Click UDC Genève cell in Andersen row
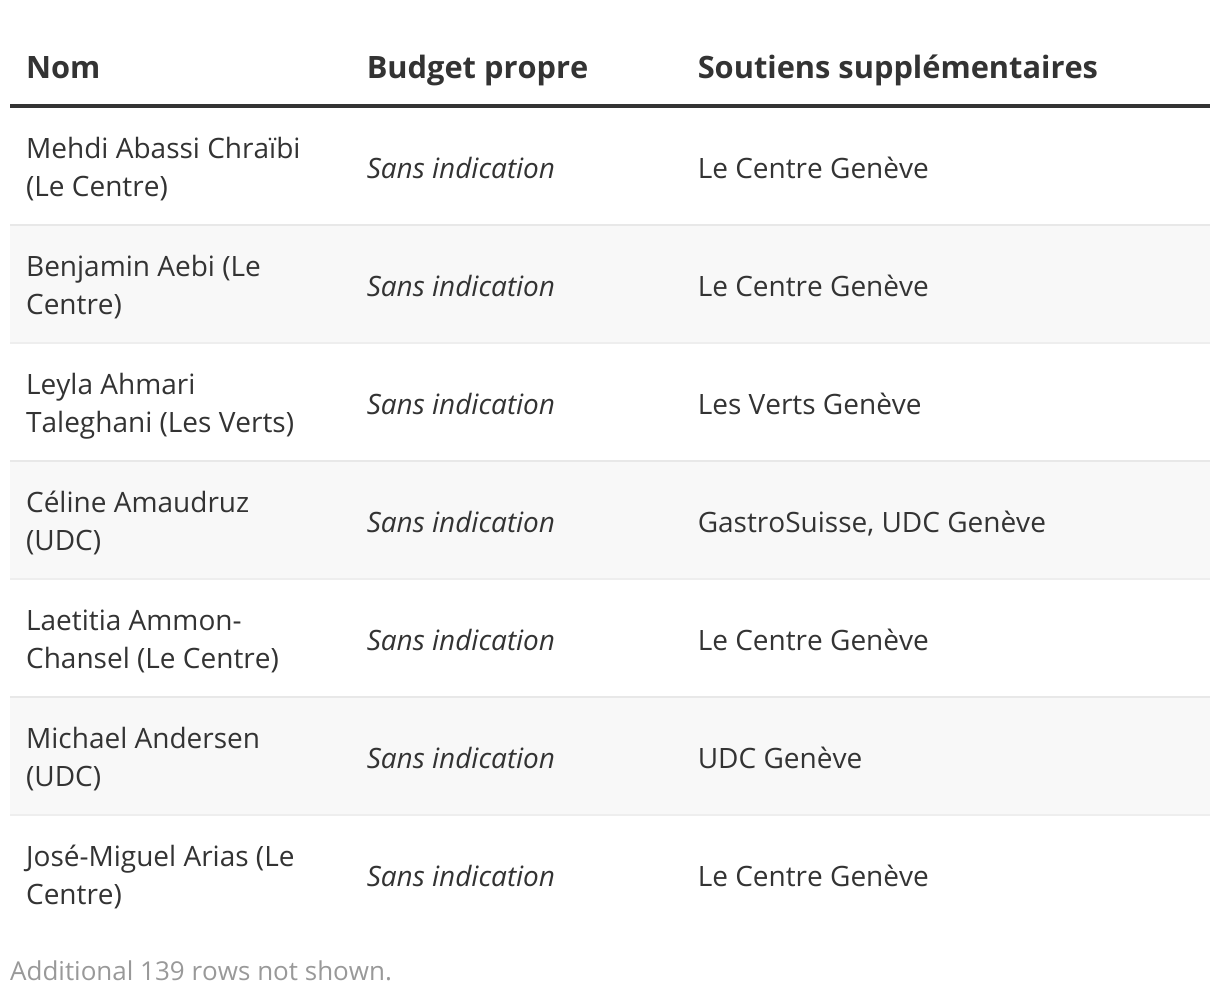This screenshot has width=1220, height=998. (779, 758)
